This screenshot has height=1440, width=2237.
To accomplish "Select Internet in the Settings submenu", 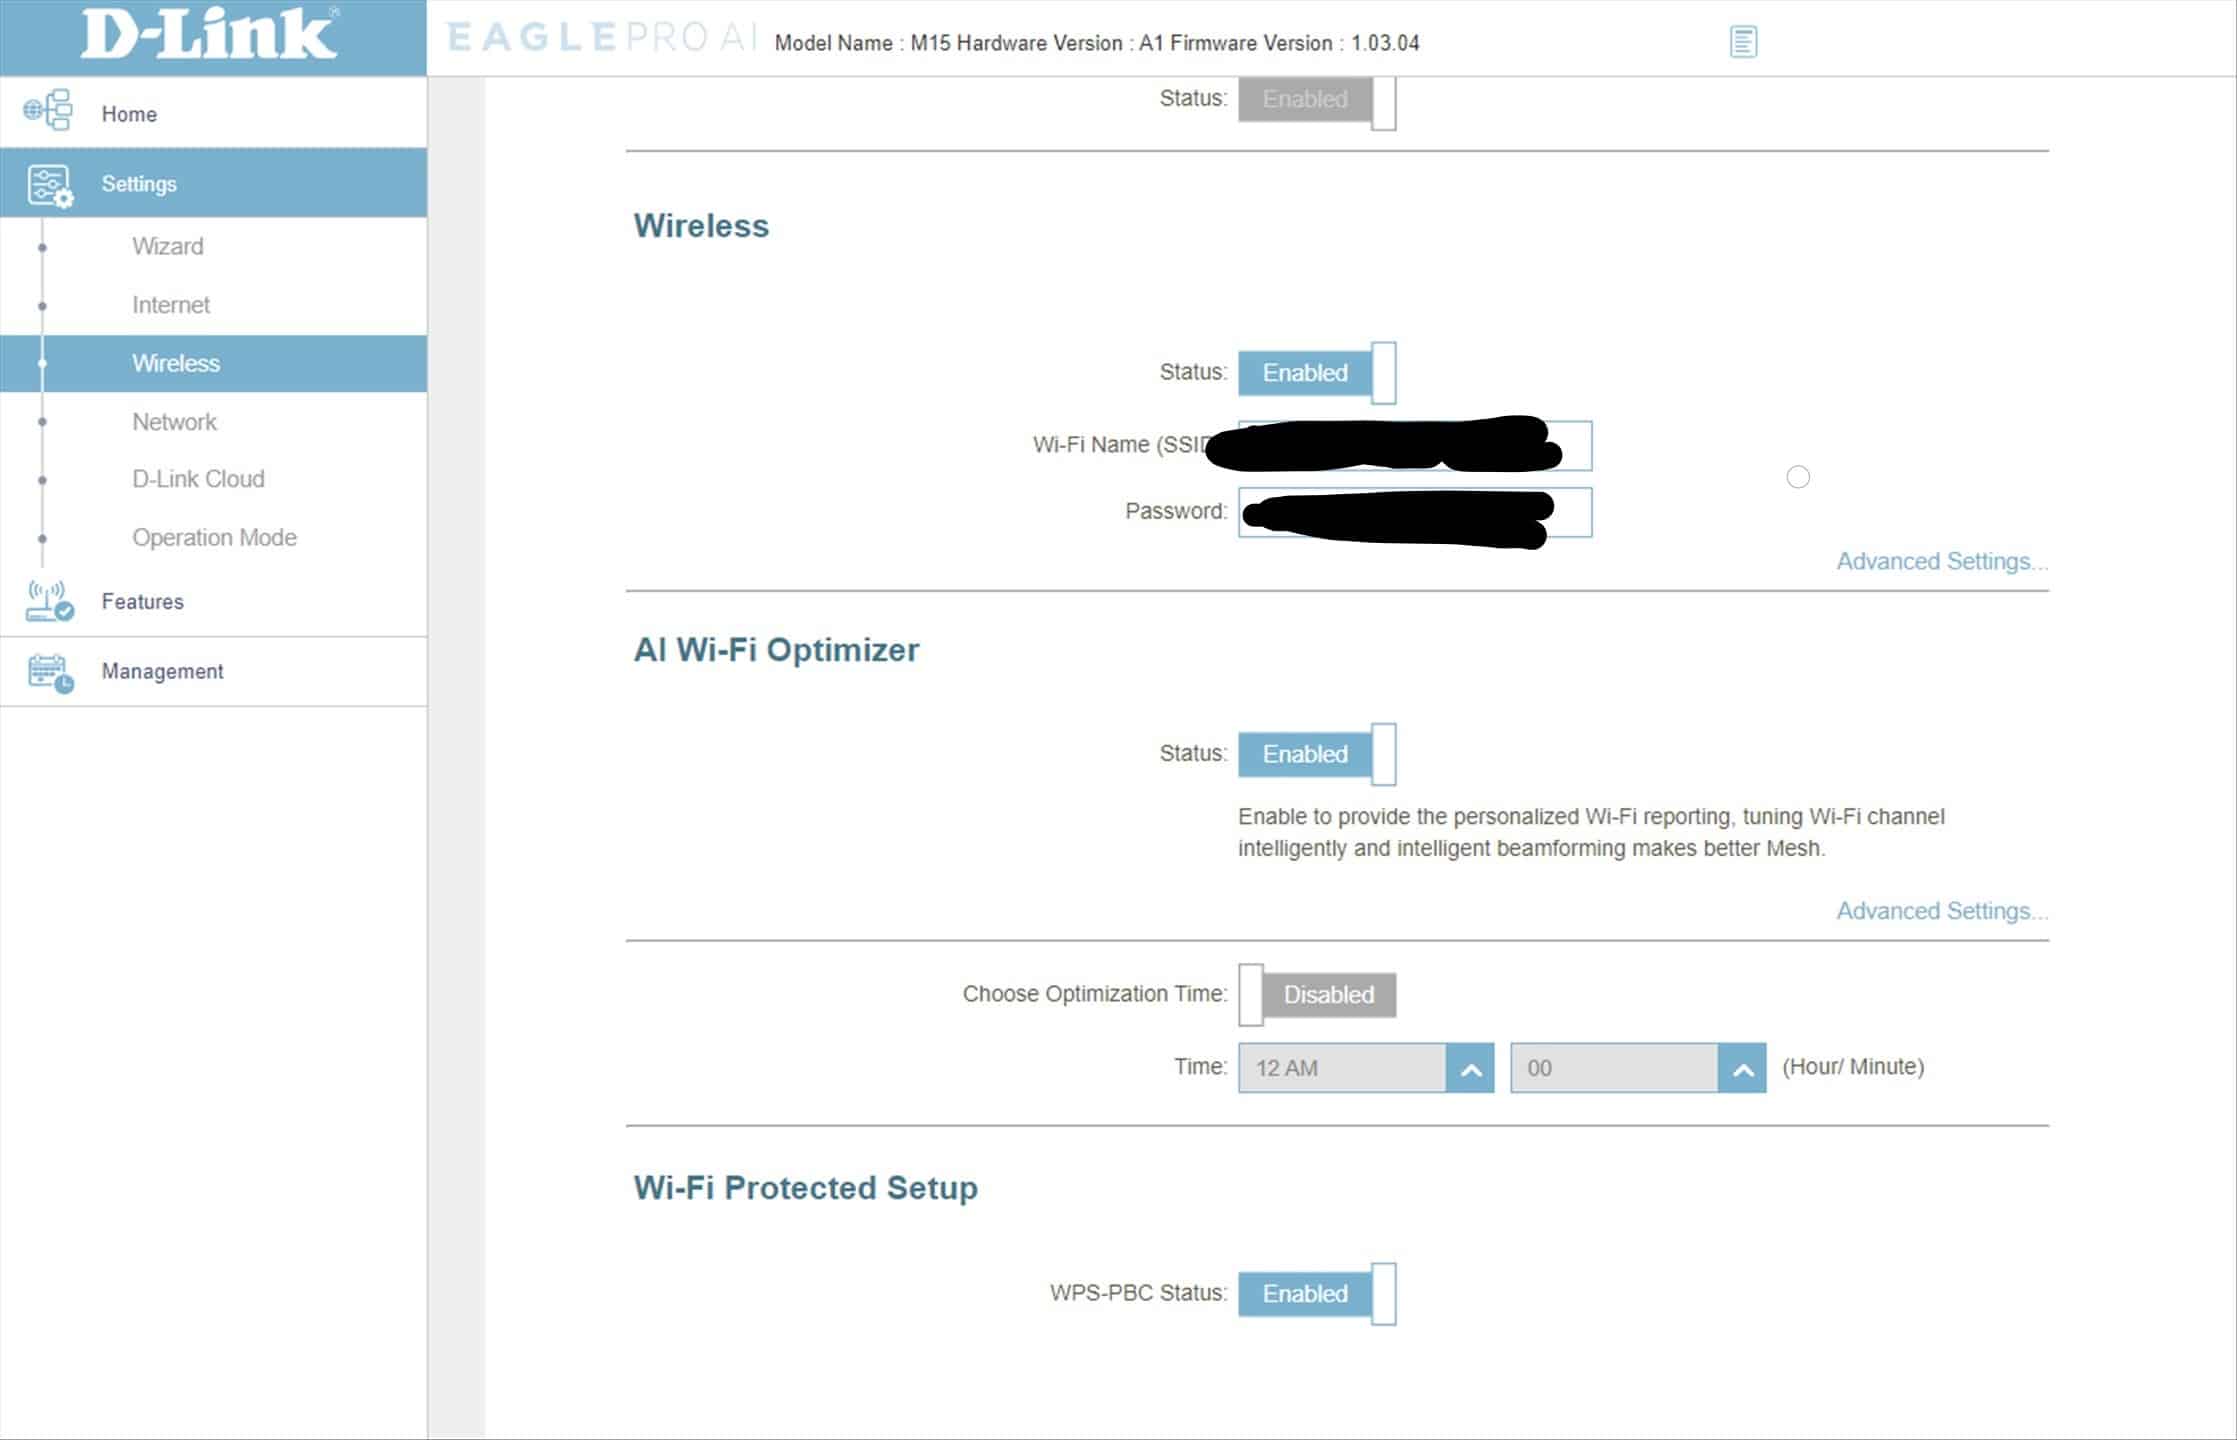I will point(171,305).
